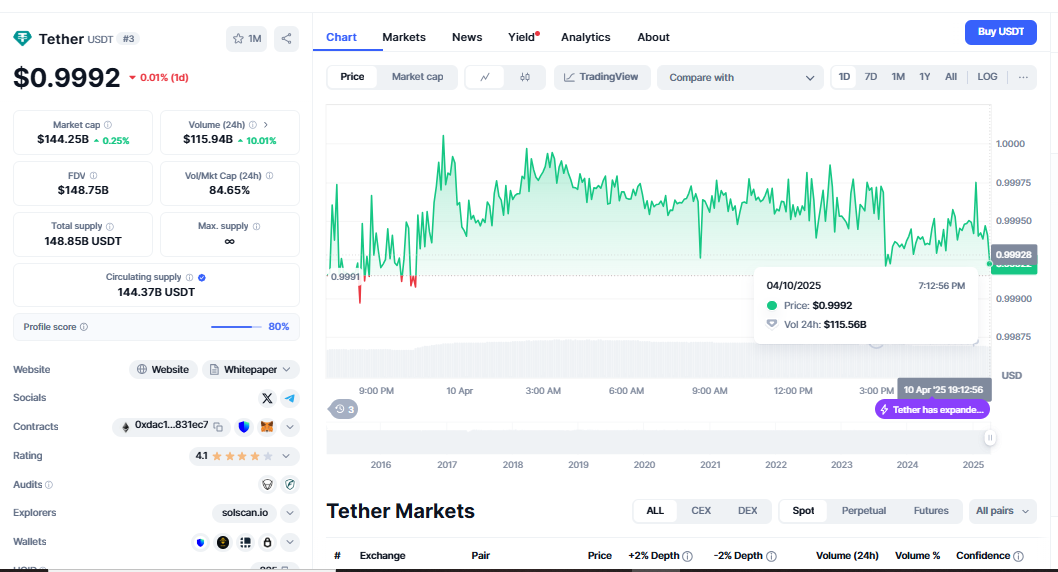The width and height of the screenshot is (1058, 572).
Task: Open second audit shield icon
Action: click(290, 484)
